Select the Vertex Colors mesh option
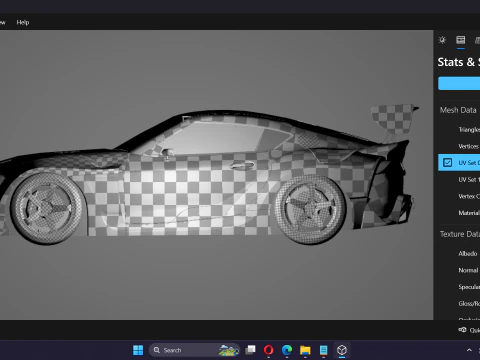480x360 pixels. click(x=469, y=196)
